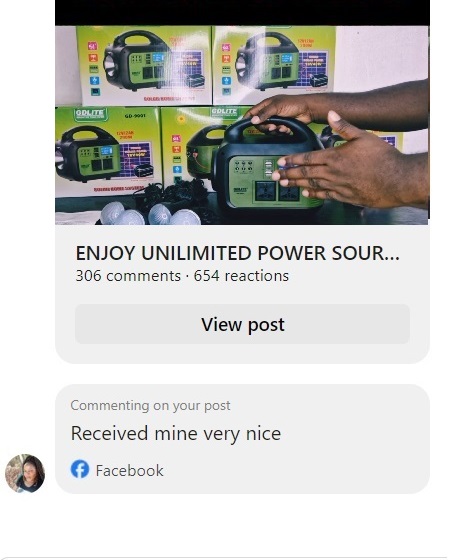
Task: Click the GD-9001 model label on the box
Action: coord(135,116)
